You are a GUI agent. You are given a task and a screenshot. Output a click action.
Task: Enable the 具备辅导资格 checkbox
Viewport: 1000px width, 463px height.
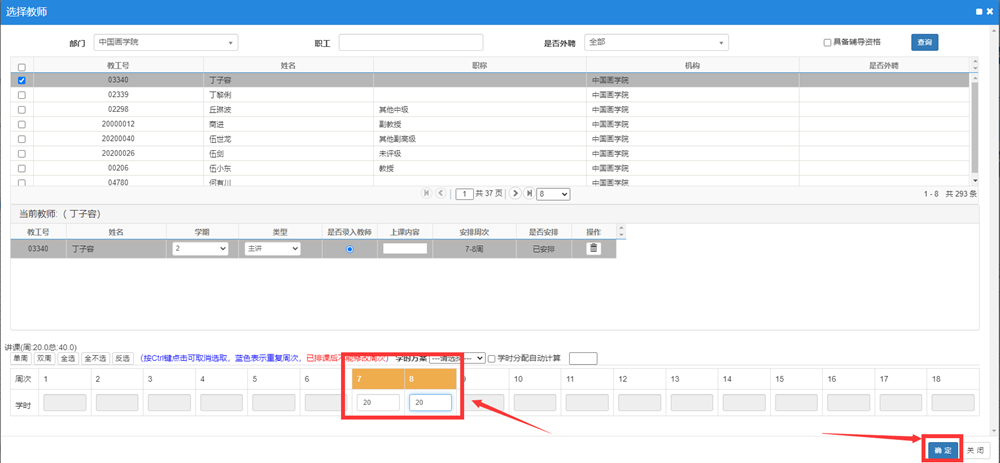(x=827, y=43)
